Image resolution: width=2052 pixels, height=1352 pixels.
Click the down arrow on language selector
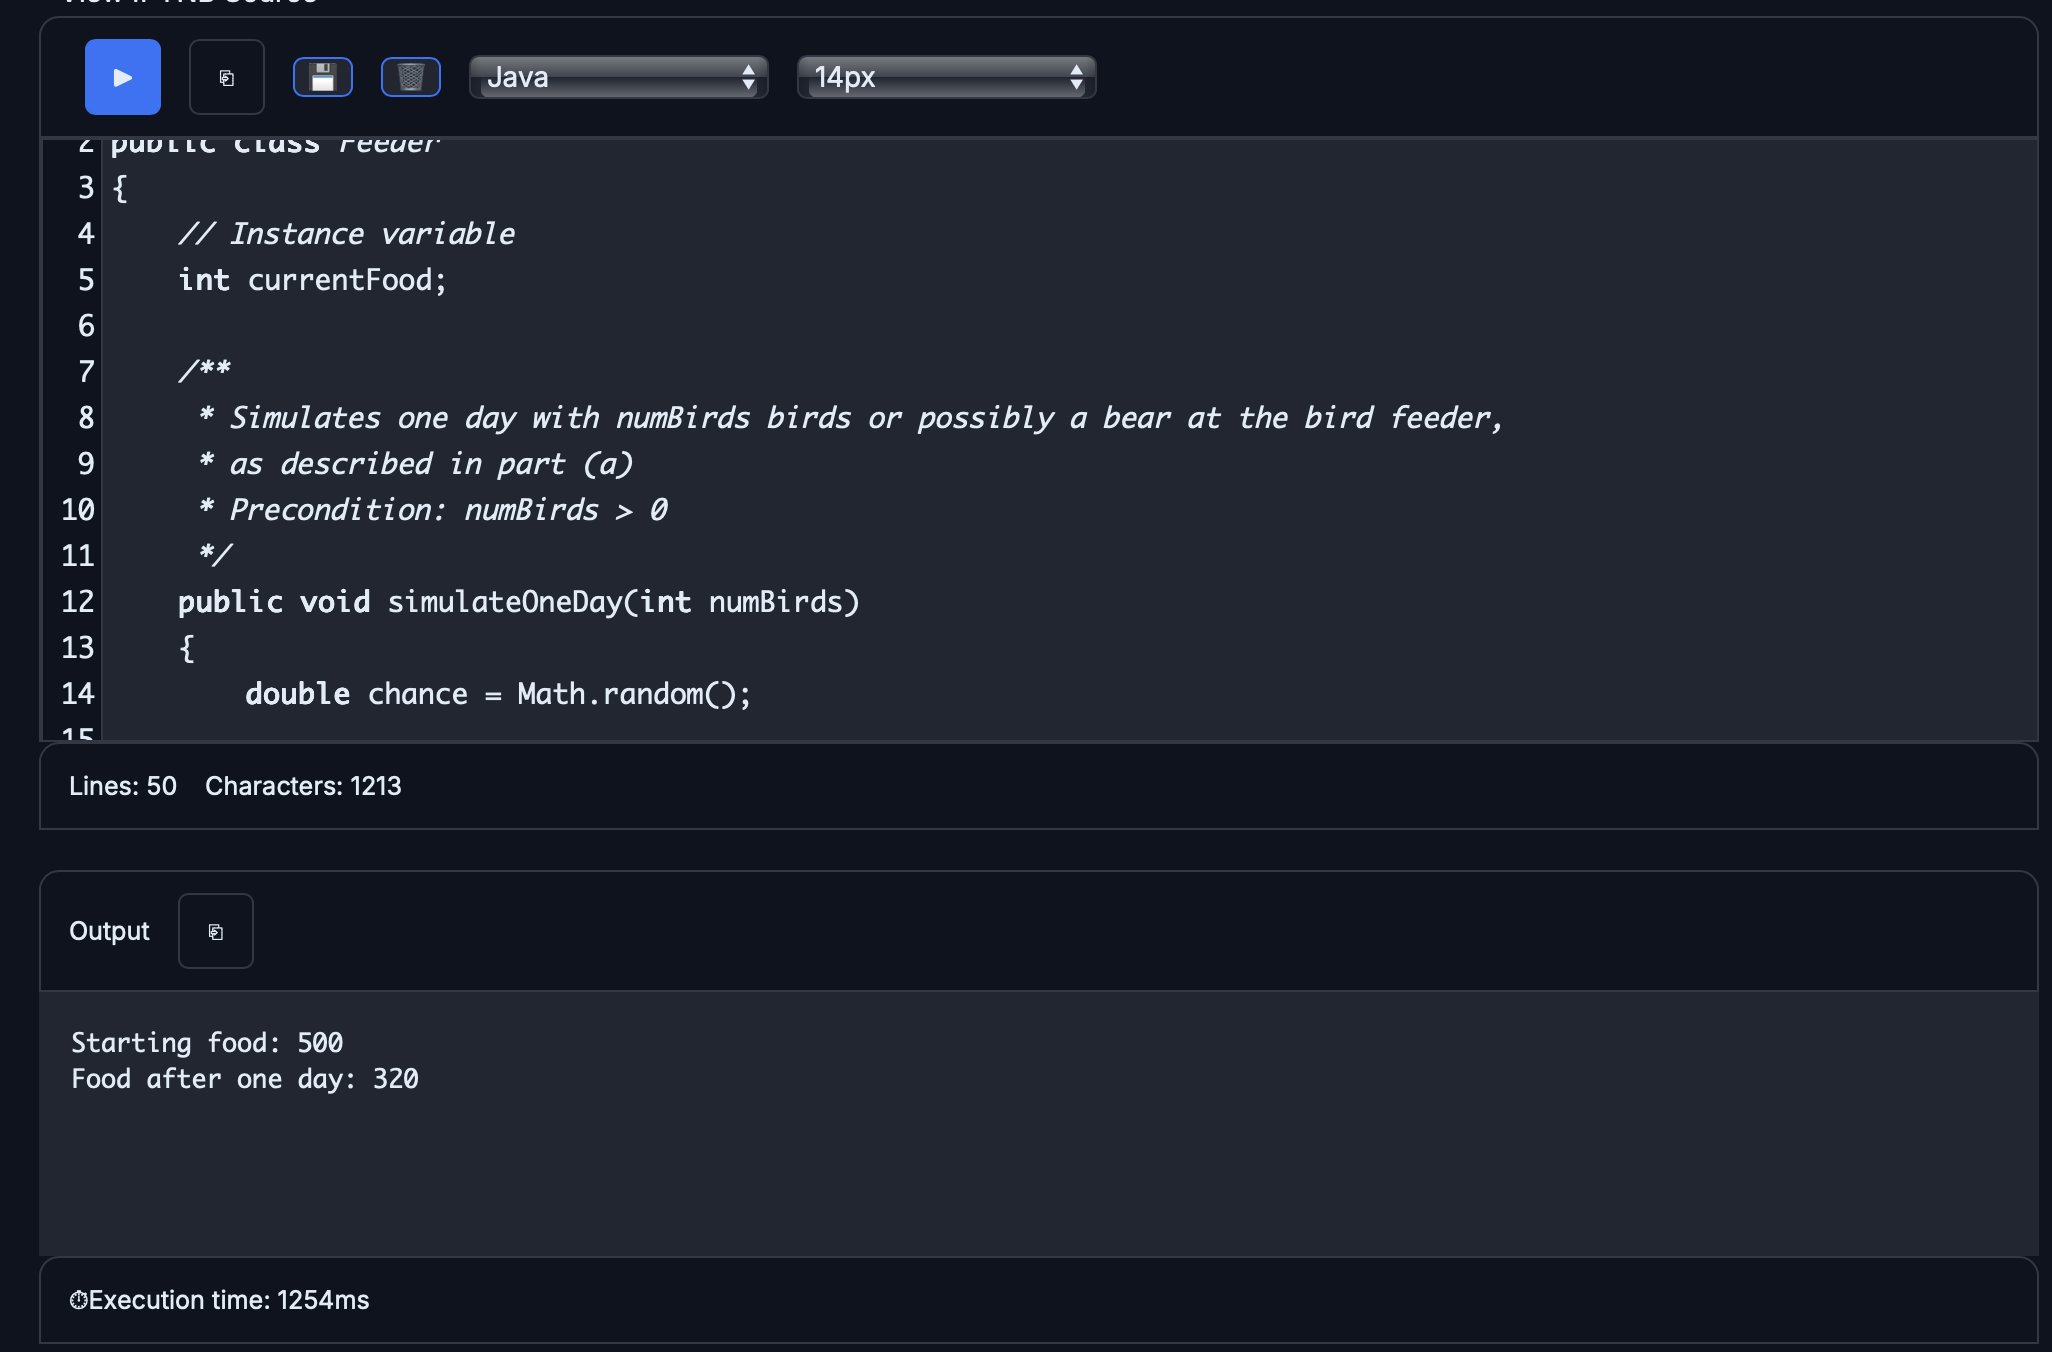749,84
